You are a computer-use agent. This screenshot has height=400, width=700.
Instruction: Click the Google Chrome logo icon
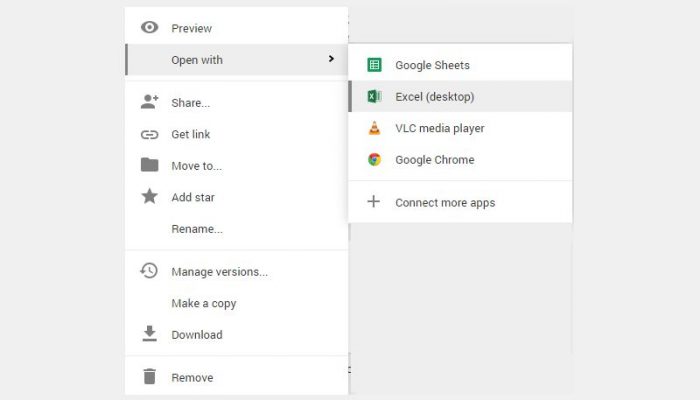[x=374, y=159]
